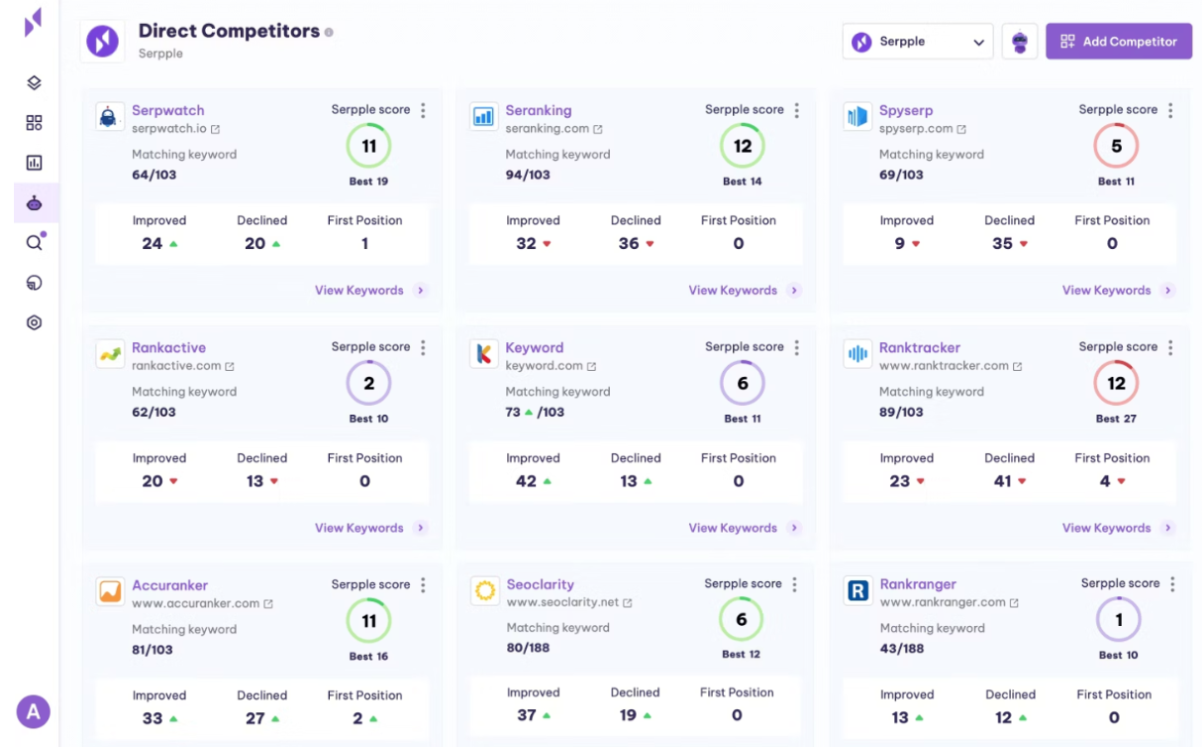The height and width of the screenshot is (750, 1202).
Task: Open external link icon beside spyserp.com
Action: click(x=962, y=129)
